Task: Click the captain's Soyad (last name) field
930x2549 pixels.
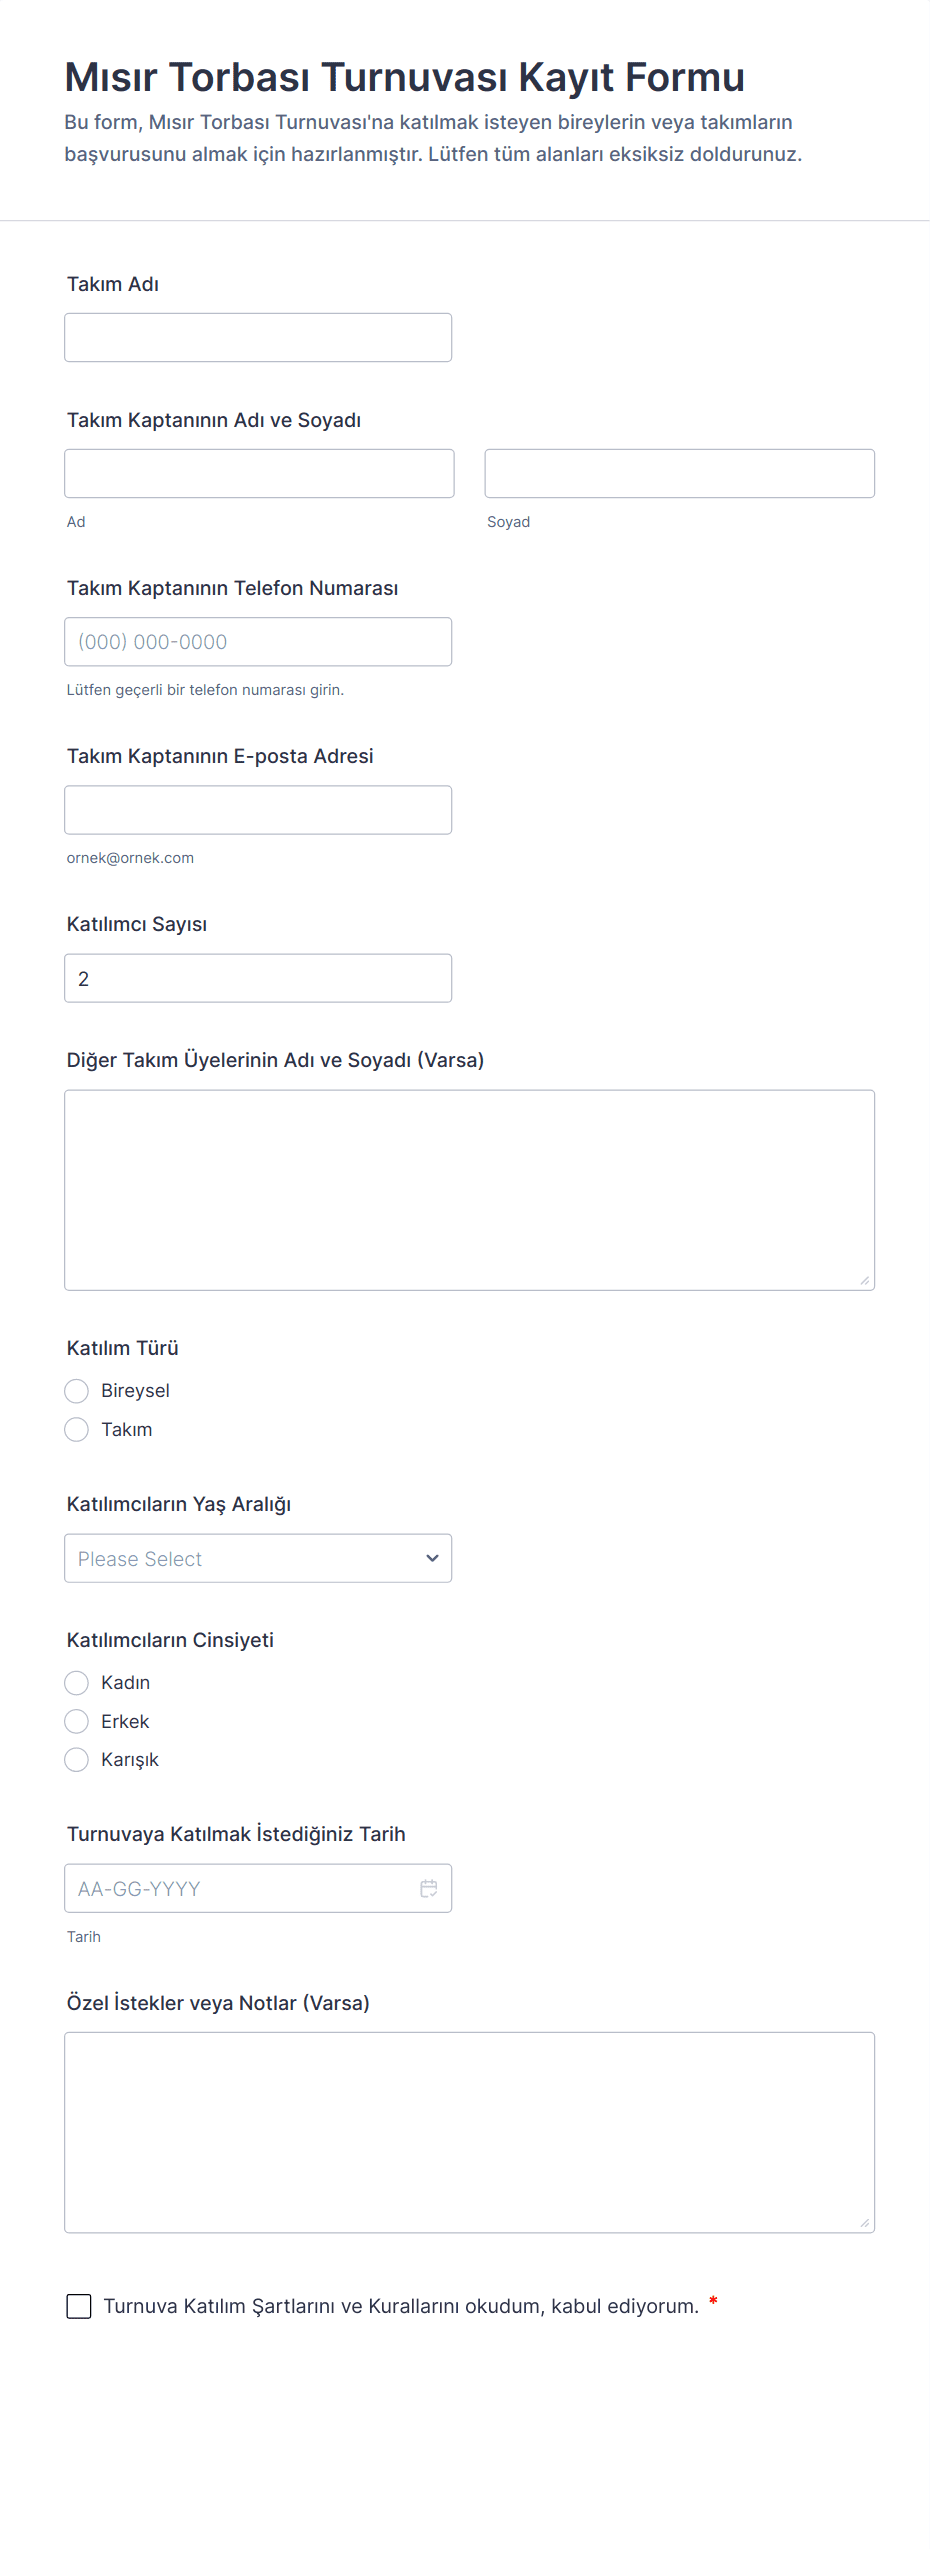Action: point(679,474)
